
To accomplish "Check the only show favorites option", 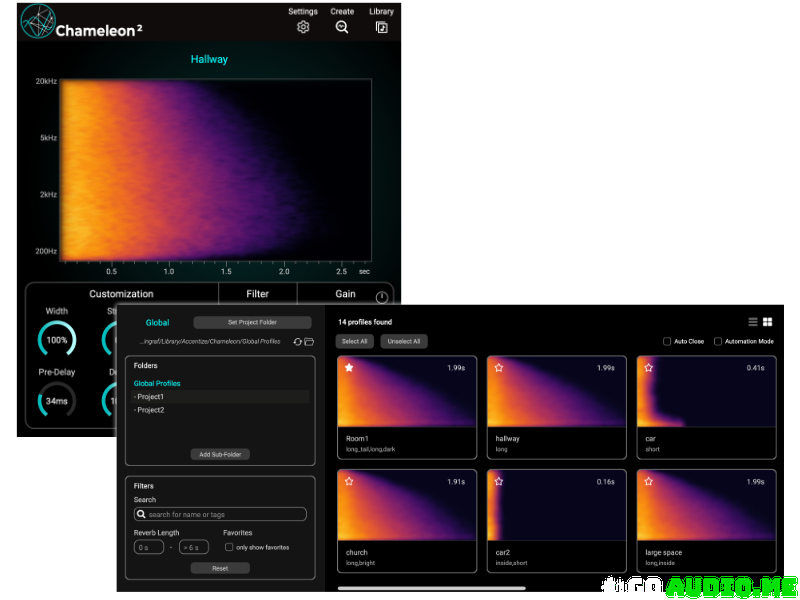I will 228,546.
